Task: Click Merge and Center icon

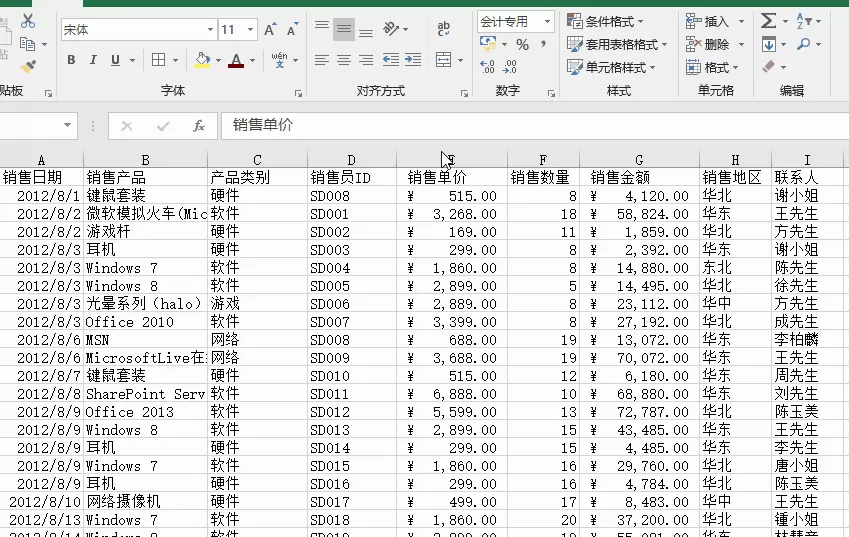Action: 443,60
